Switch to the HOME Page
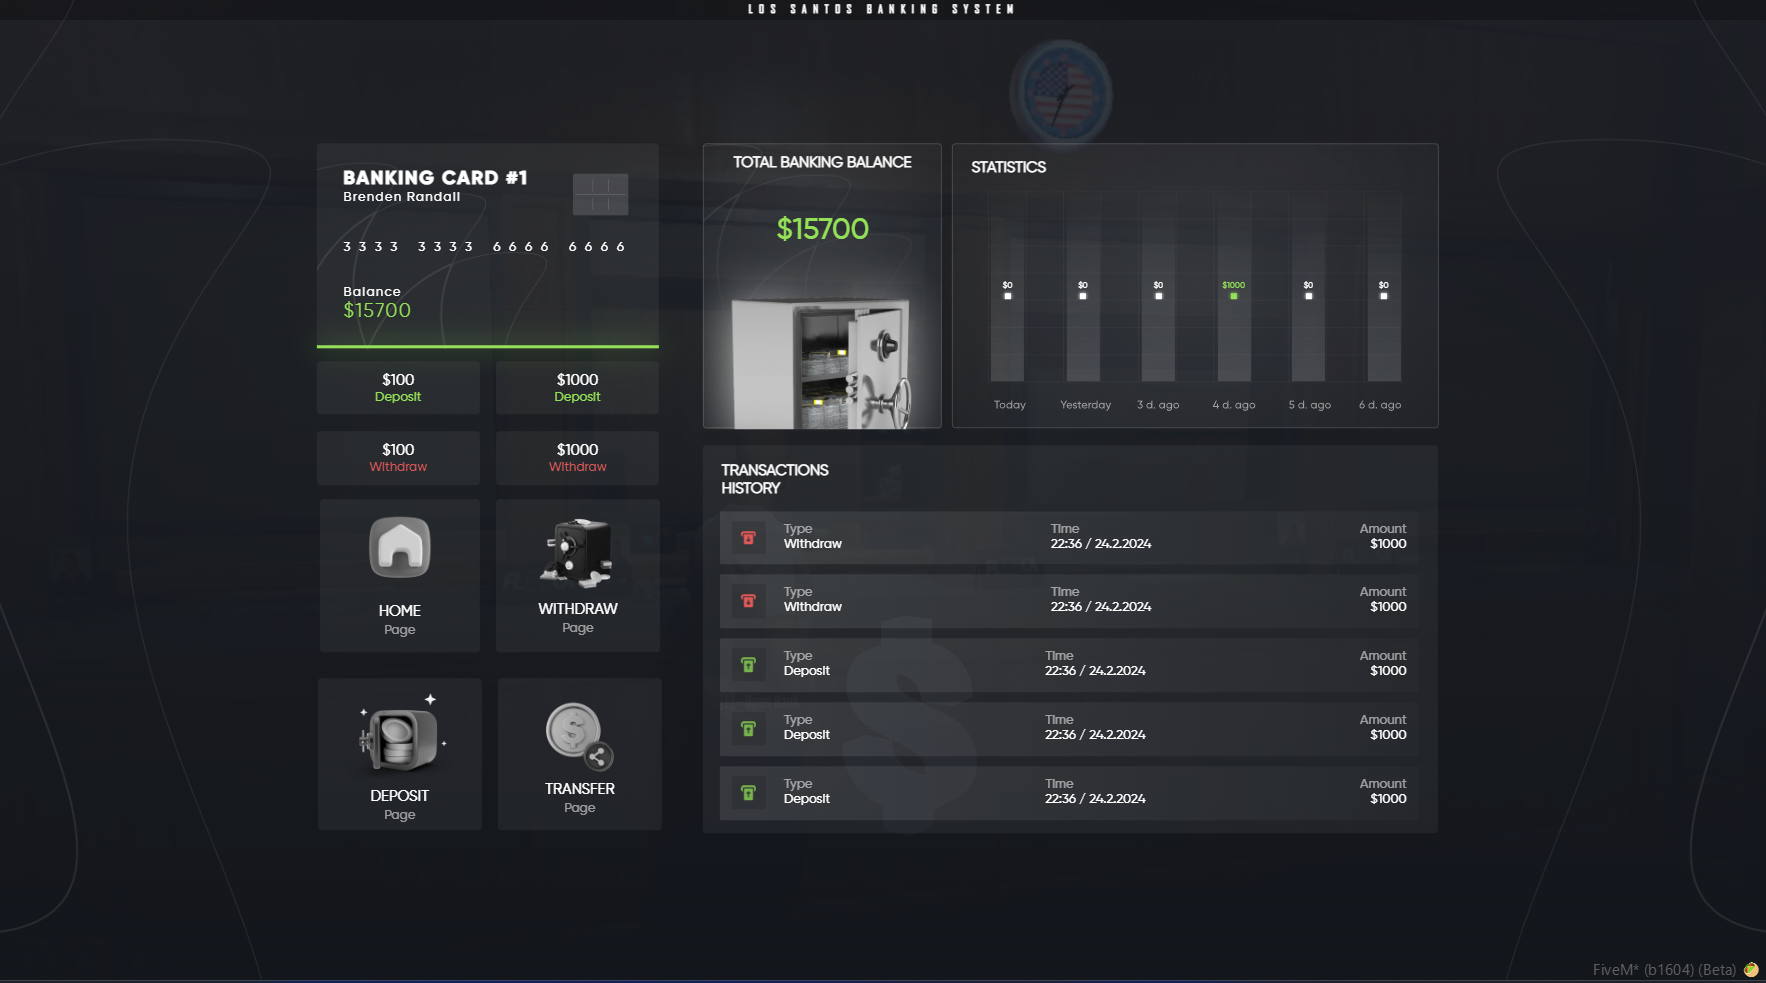This screenshot has width=1766, height=983. click(x=400, y=576)
